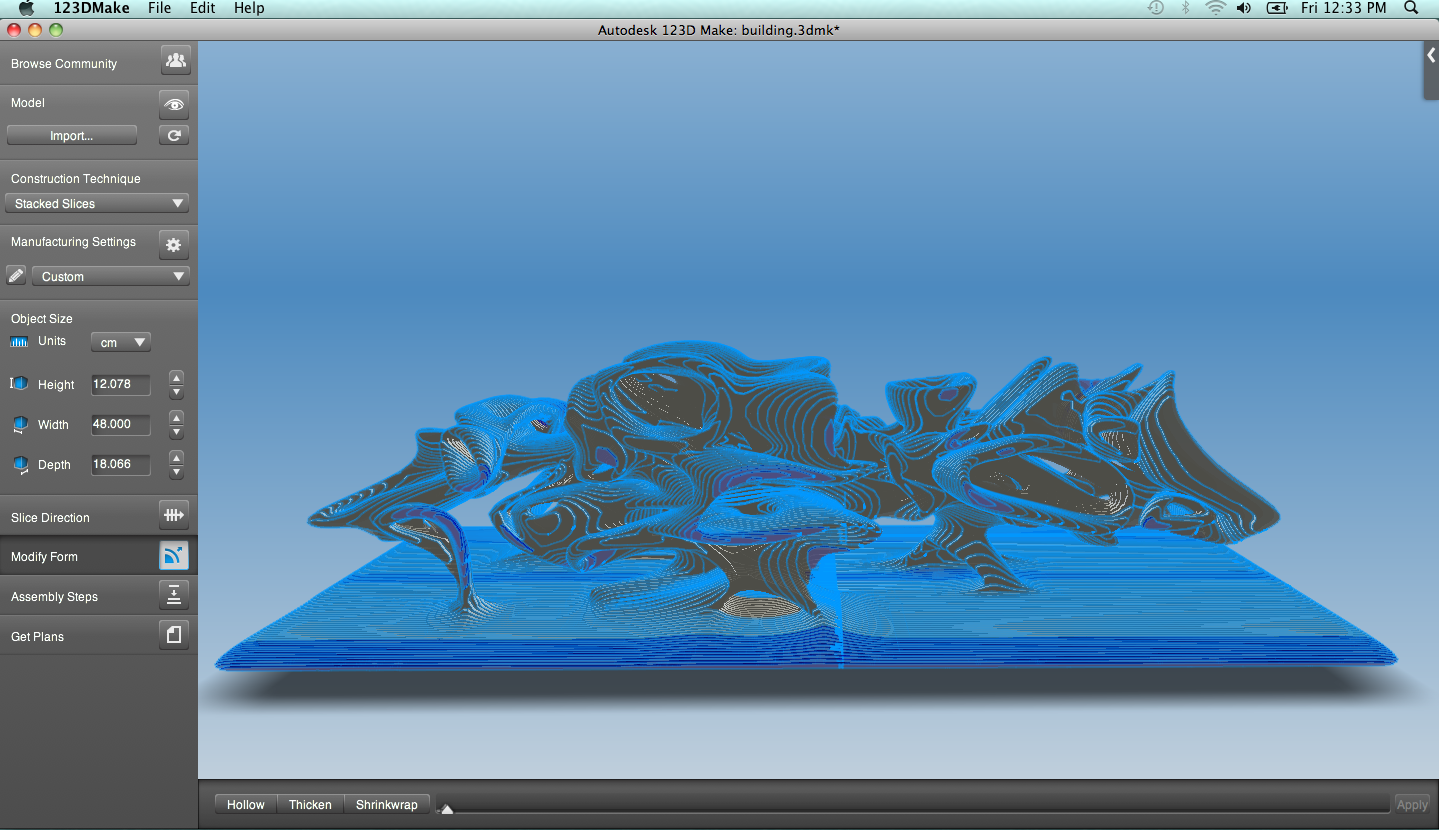Open Spotlight search magnifier icon
Viewport: 1439px width, 830px height.
point(1411,8)
